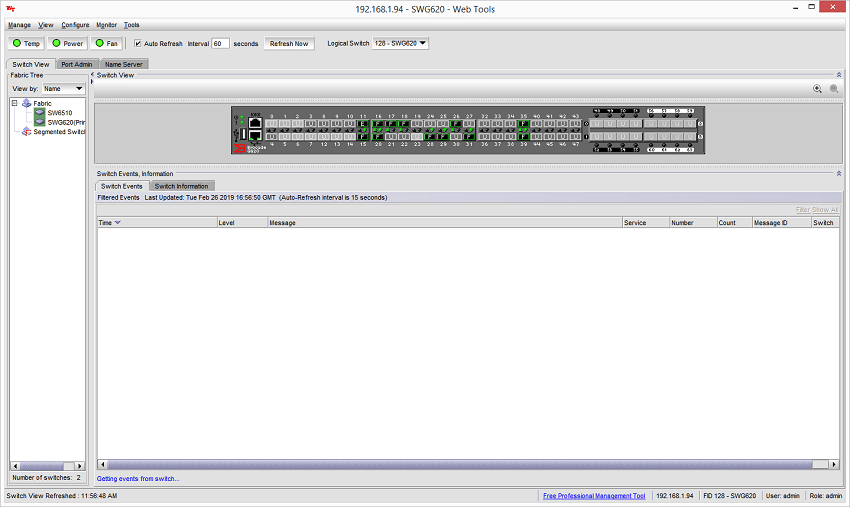The height and width of the screenshot is (507, 850).
Task: Click port 47 on the switch image
Action: (x=576, y=136)
